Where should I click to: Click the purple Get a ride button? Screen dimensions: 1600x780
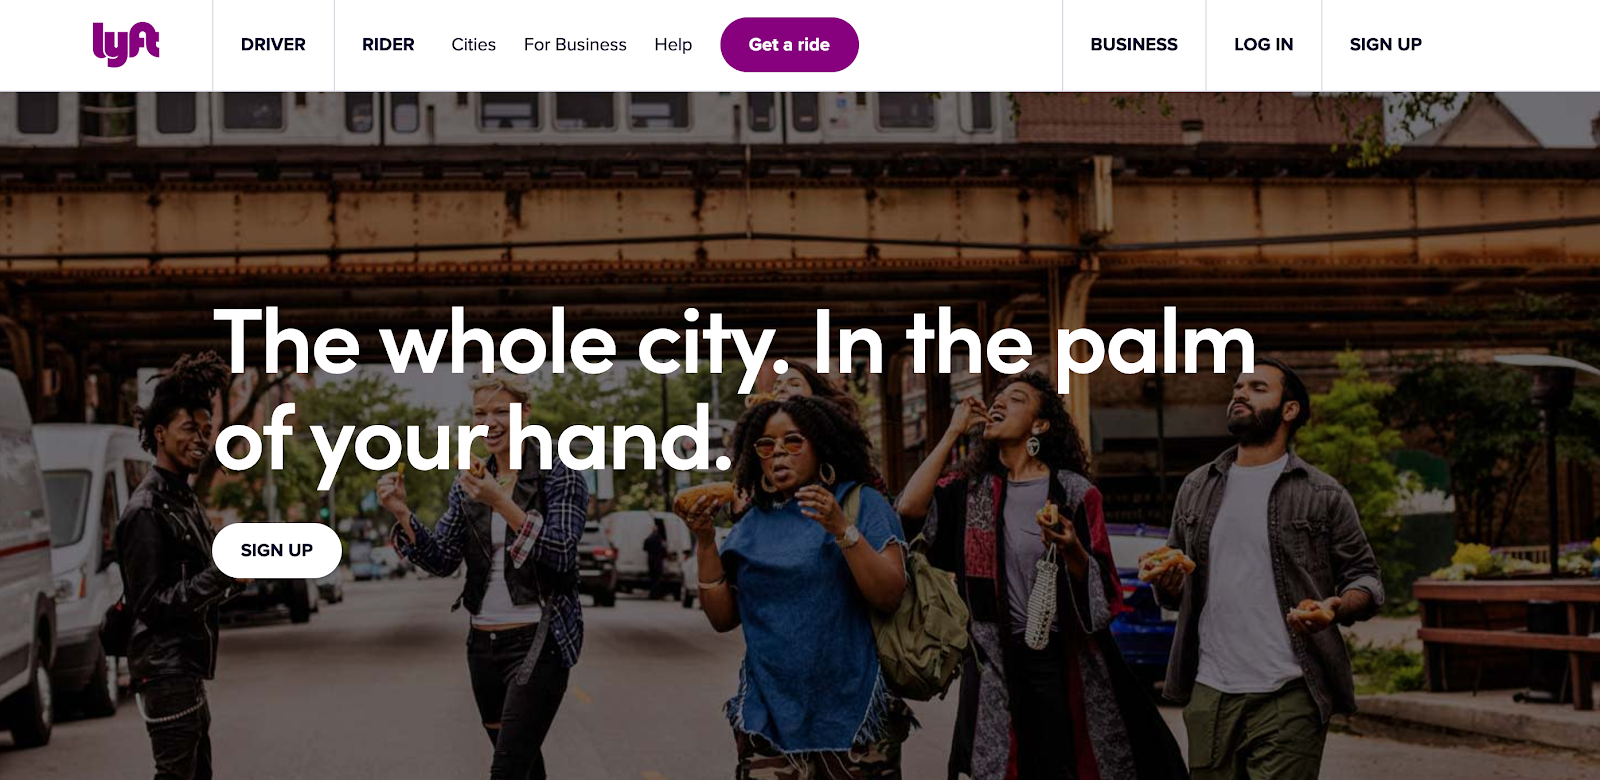tap(789, 45)
